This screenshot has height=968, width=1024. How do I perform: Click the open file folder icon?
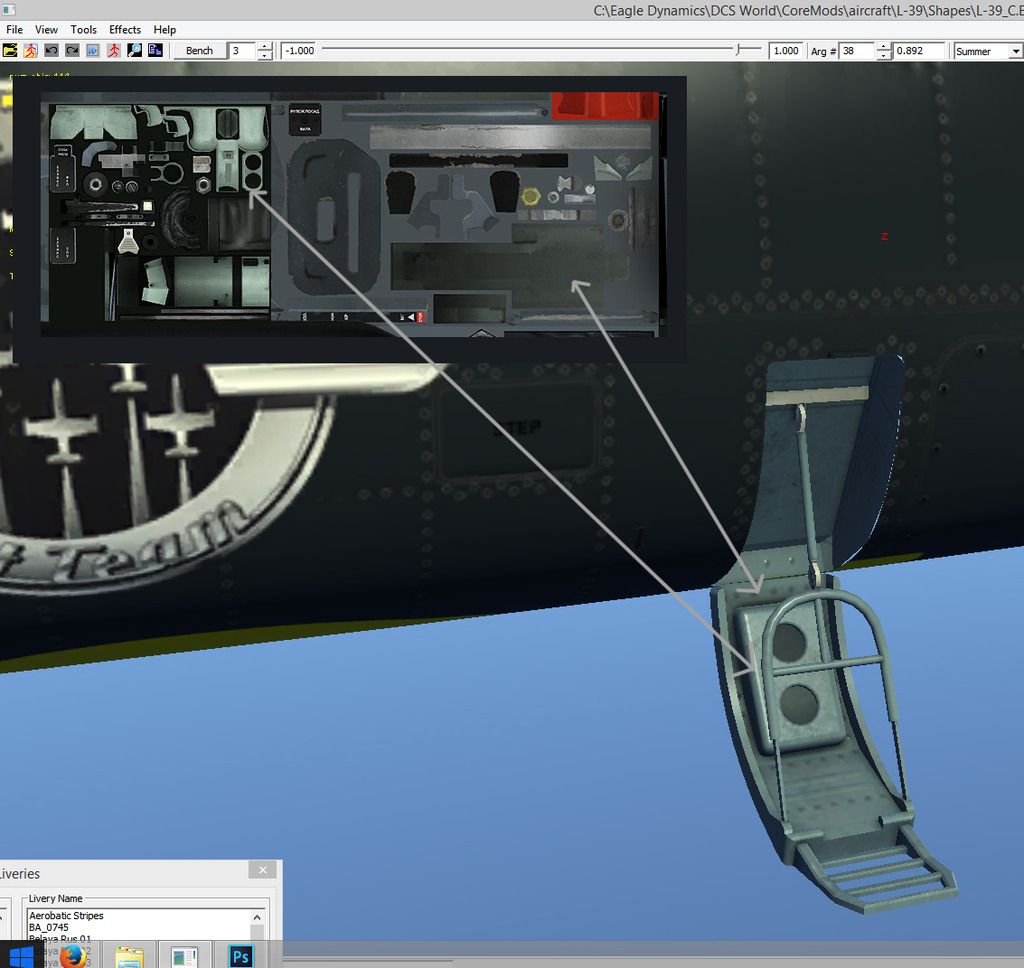tap(11, 50)
